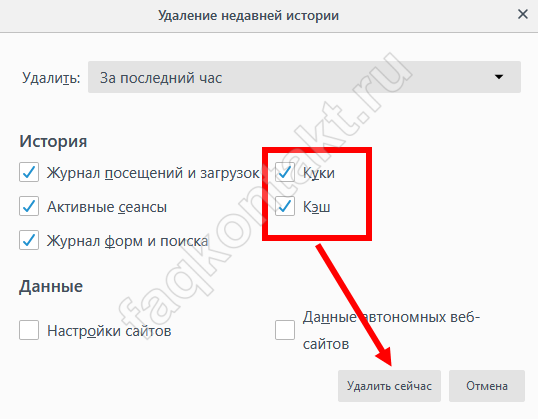Tick the Данные автономных веб-сайтов checkbox

pyautogui.click(x=285, y=330)
